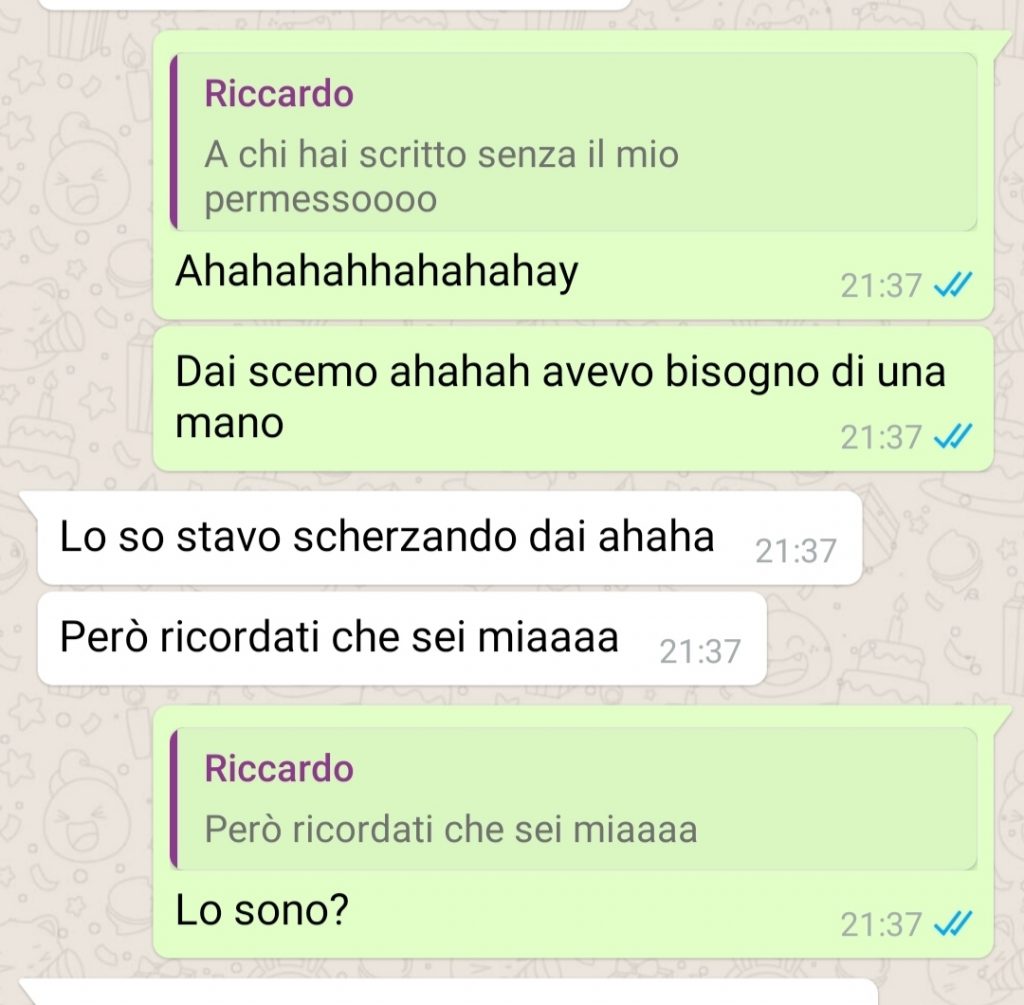Tap the read-receipt ticks on the Ahahahahhahahahay message

[953, 285]
